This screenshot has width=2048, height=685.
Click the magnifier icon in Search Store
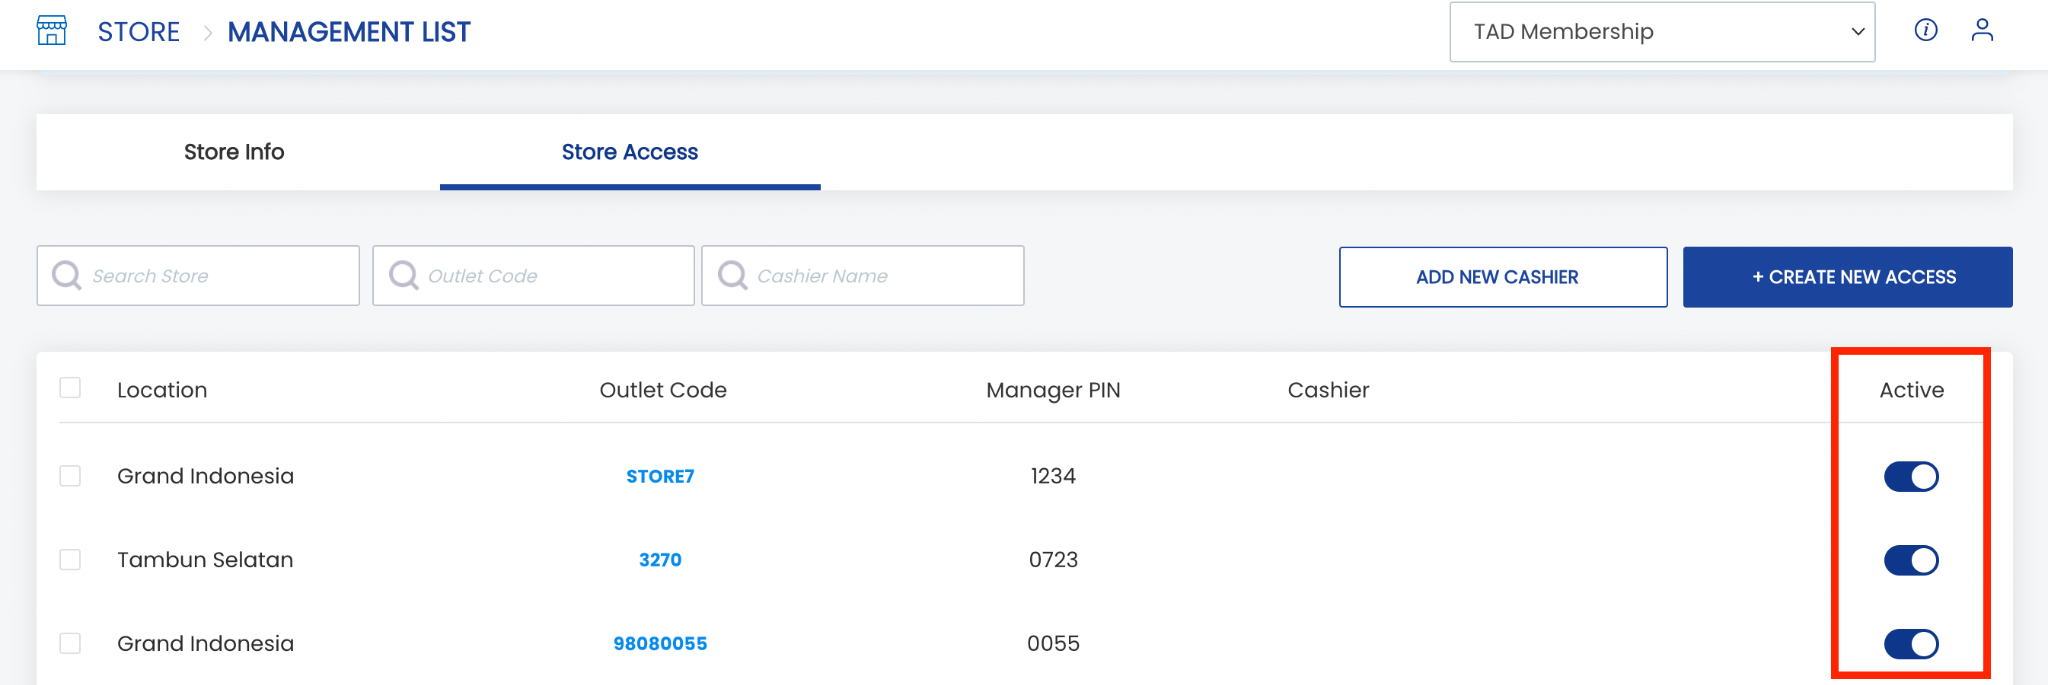(67, 275)
